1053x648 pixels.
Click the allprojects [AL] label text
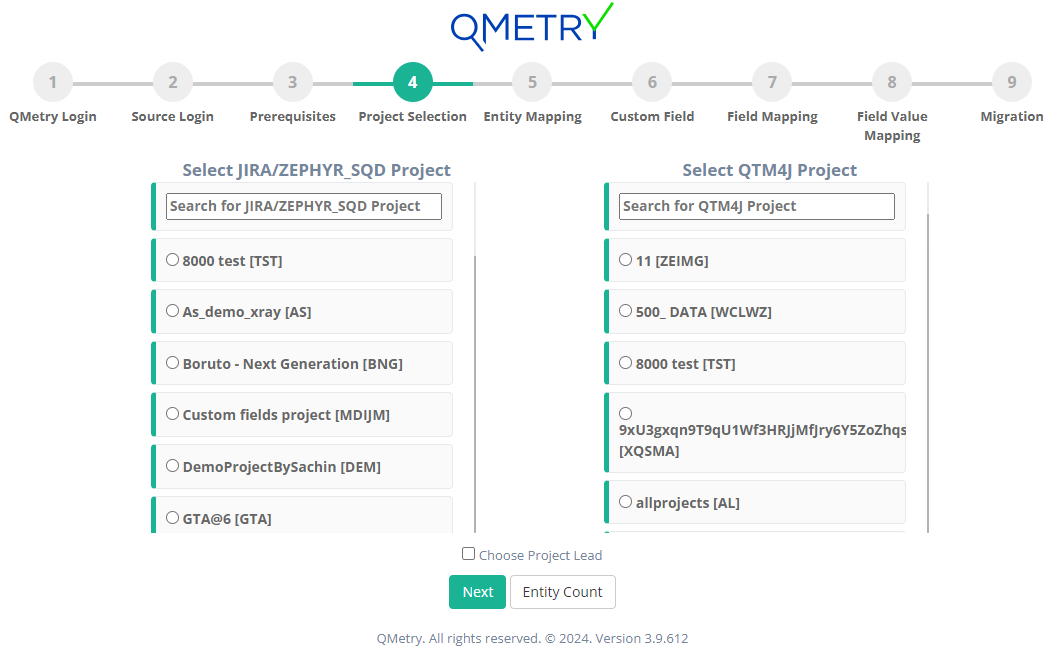pos(688,503)
